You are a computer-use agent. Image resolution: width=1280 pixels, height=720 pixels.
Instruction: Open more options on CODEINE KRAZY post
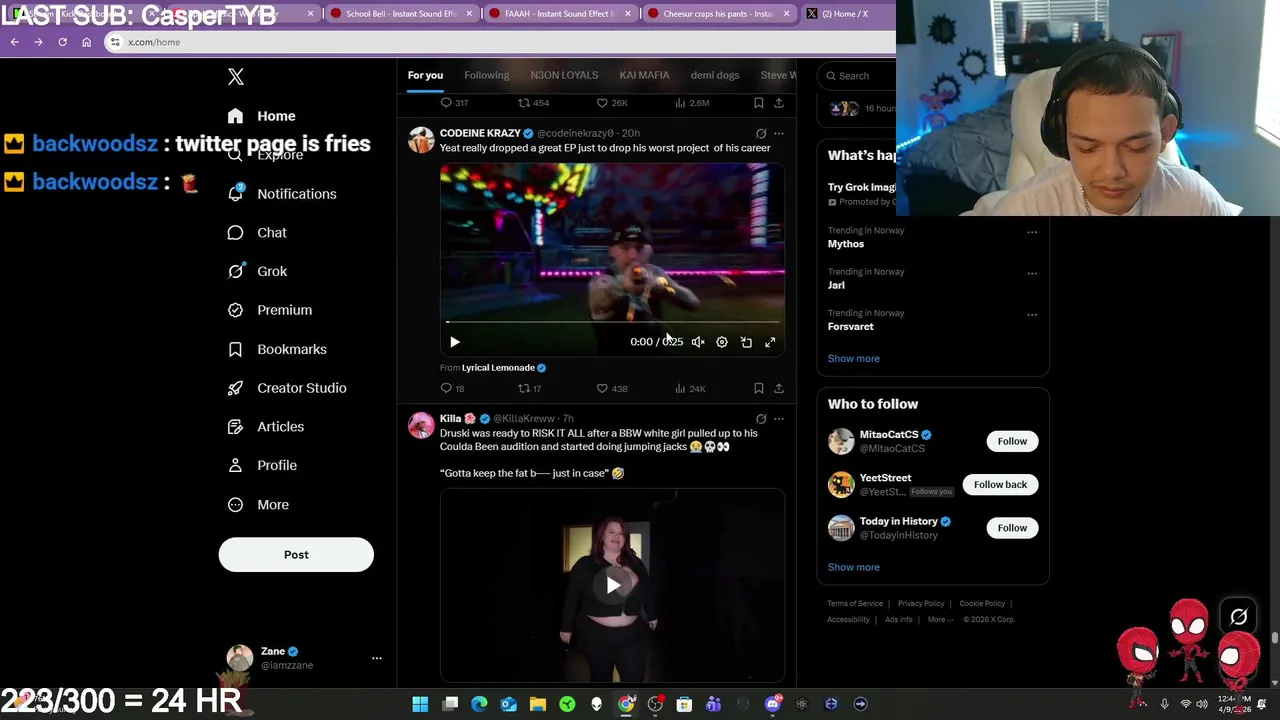[779, 133]
